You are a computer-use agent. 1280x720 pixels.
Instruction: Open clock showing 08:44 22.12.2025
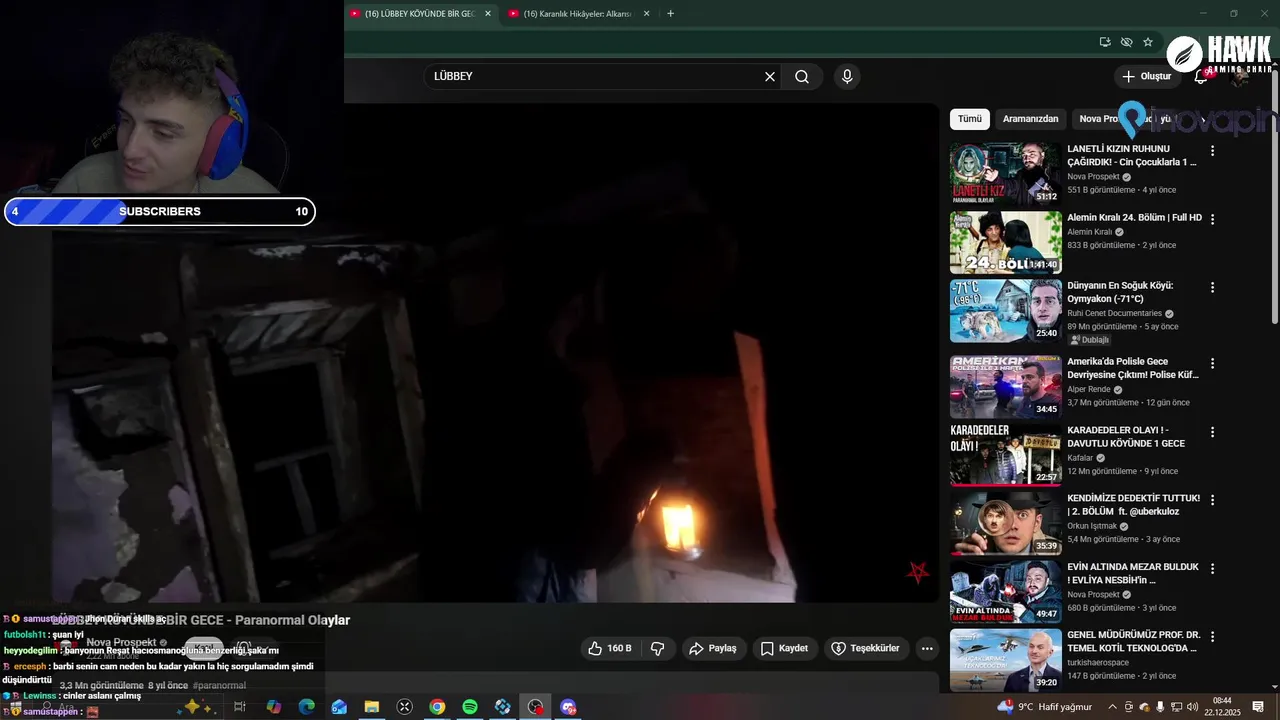pos(1222,707)
